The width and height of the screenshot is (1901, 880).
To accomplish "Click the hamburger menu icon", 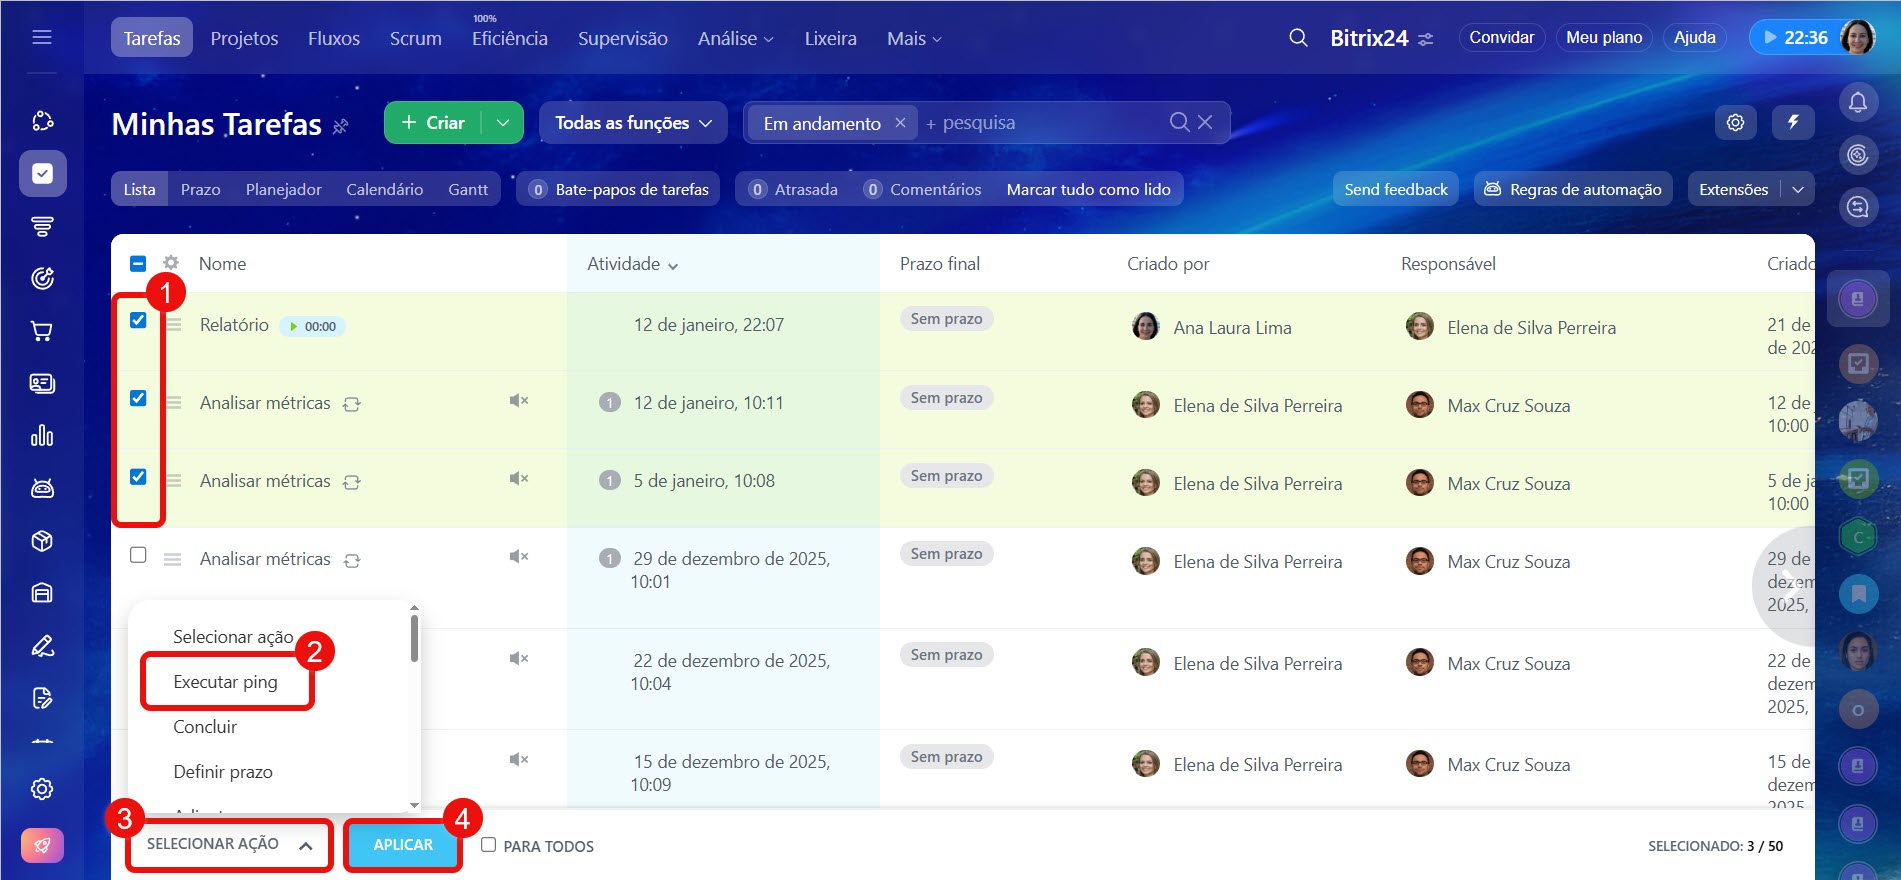I will [42, 38].
